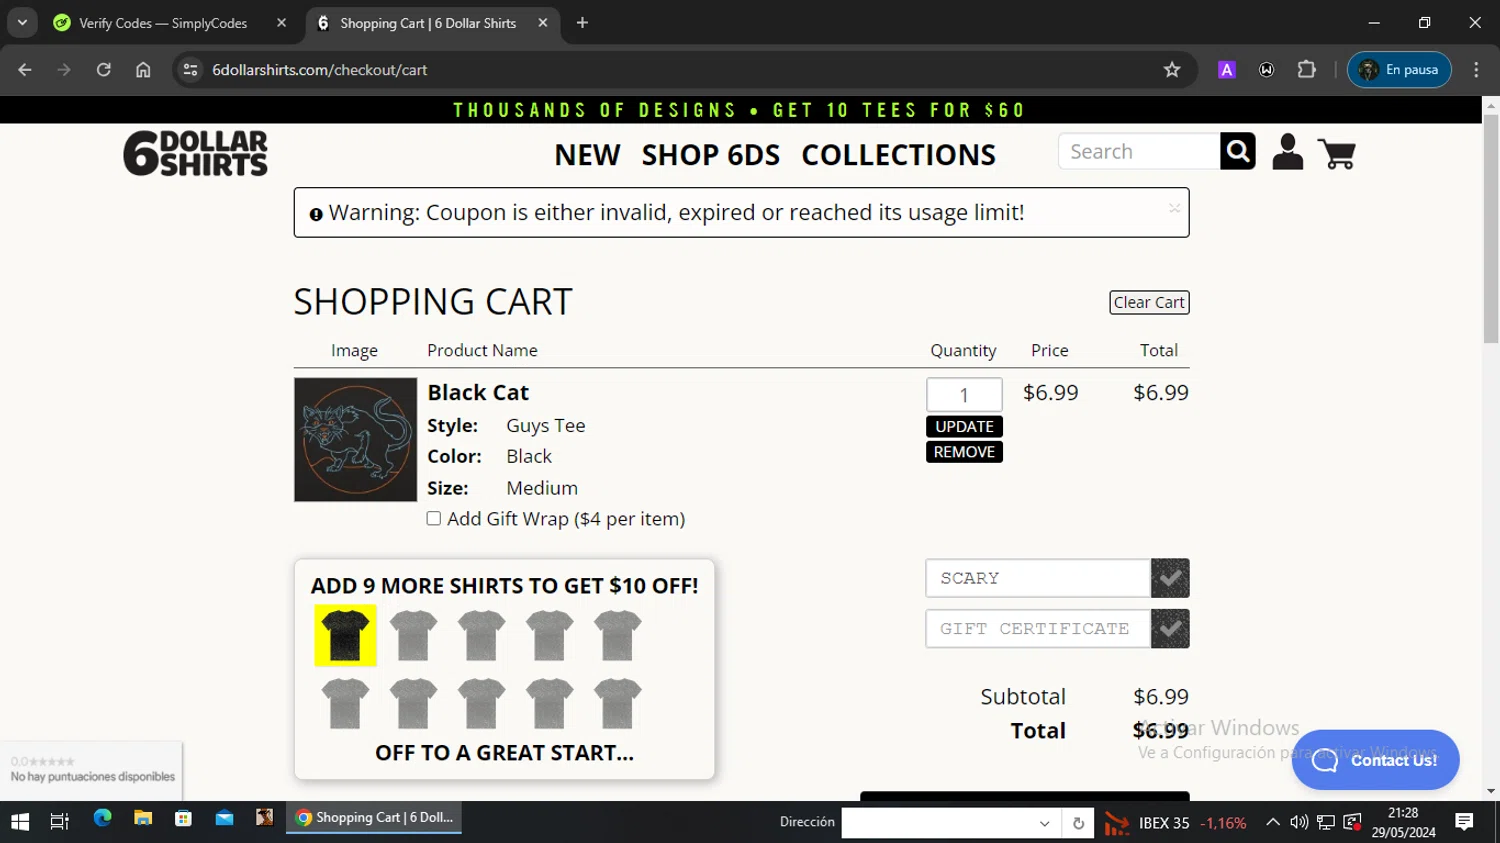Toggle Add Gift Wrap checkbox

click(x=434, y=518)
